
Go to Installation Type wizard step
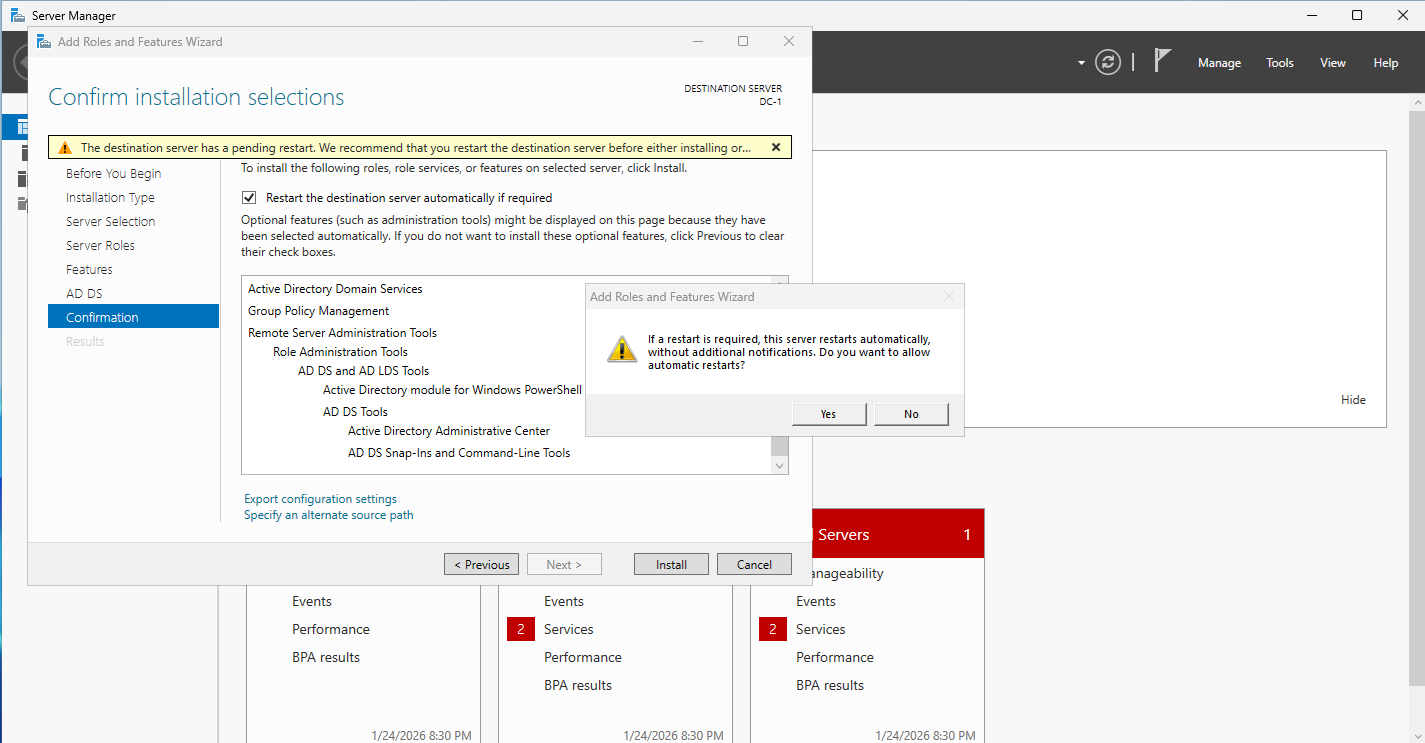tap(110, 198)
